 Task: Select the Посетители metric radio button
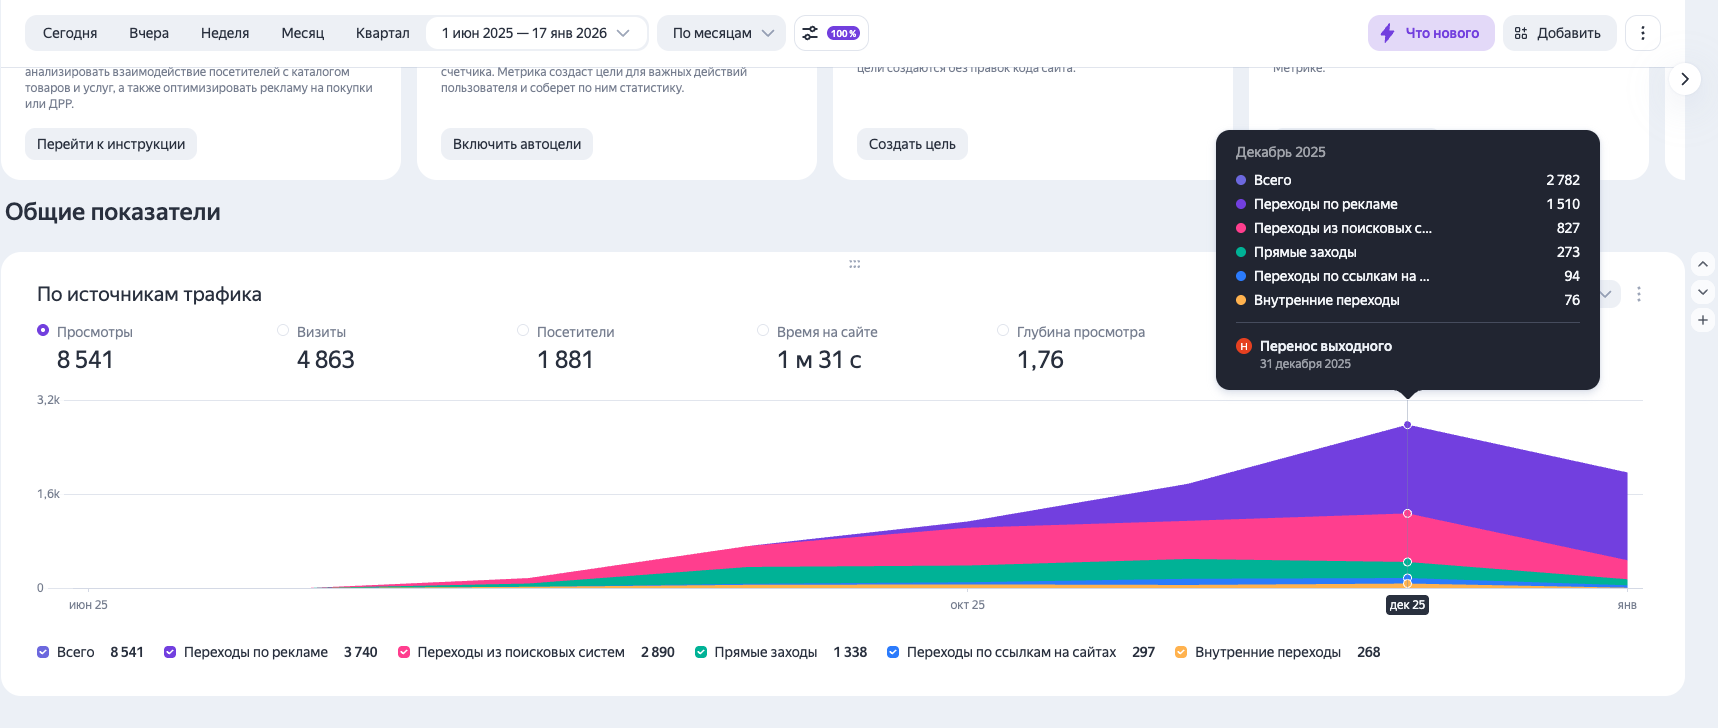point(523,331)
